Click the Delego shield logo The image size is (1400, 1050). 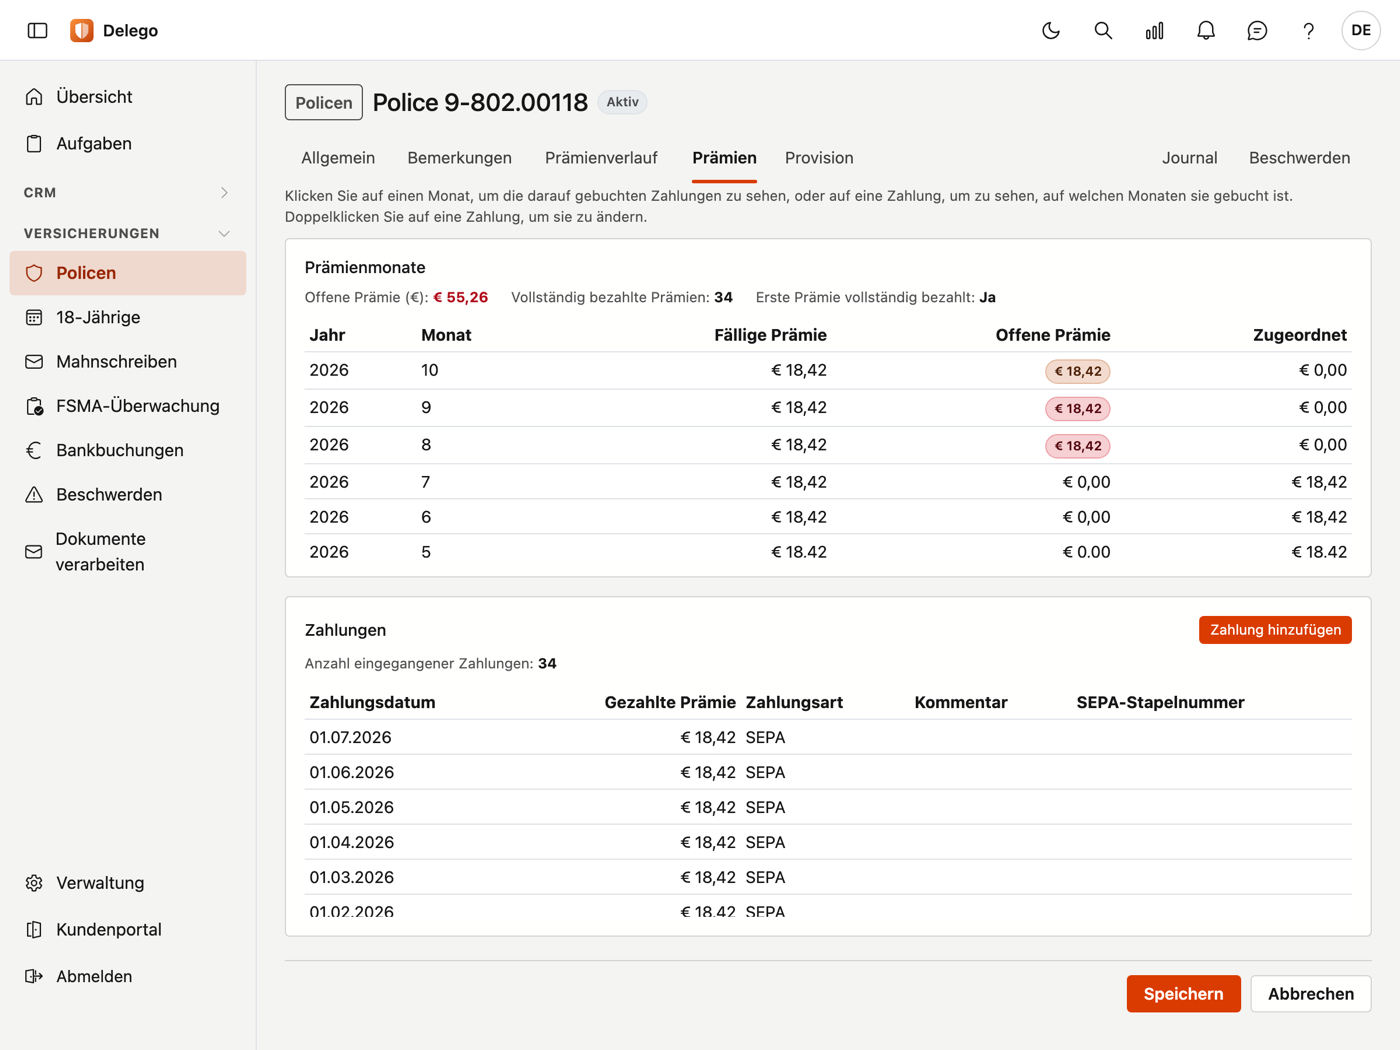82,30
